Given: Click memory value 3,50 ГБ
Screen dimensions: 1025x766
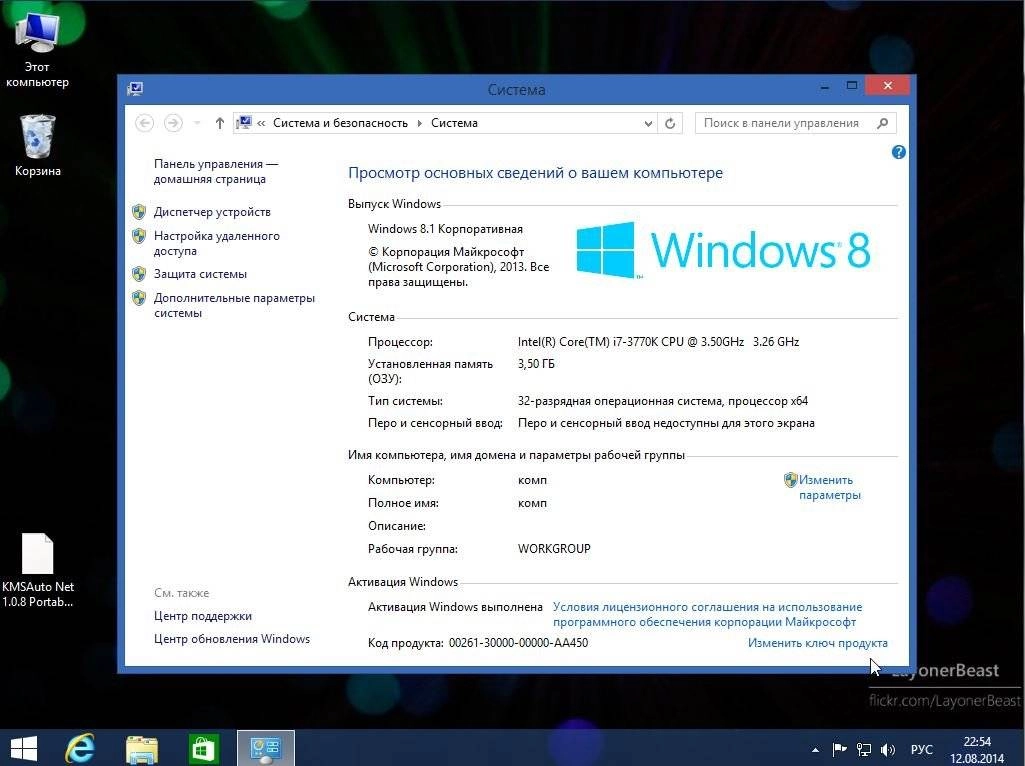Looking at the screenshot, I should (x=536, y=363).
